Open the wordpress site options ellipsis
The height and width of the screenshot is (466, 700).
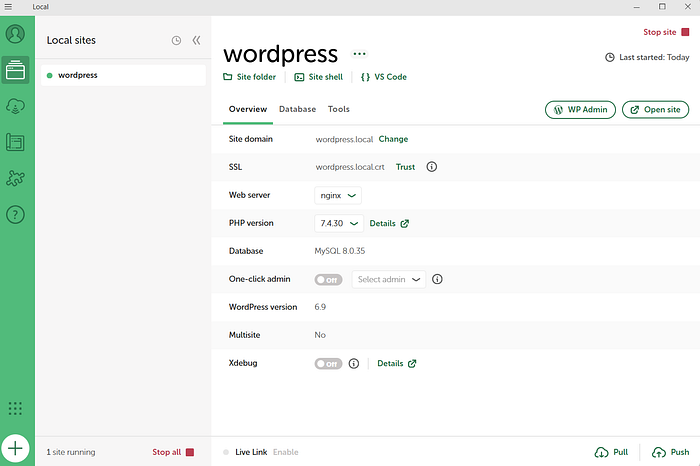(359, 54)
